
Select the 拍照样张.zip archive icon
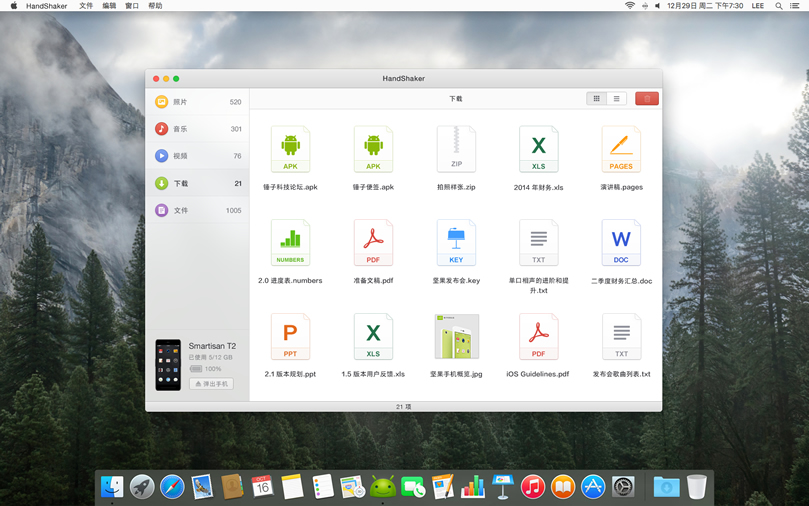[456, 150]
